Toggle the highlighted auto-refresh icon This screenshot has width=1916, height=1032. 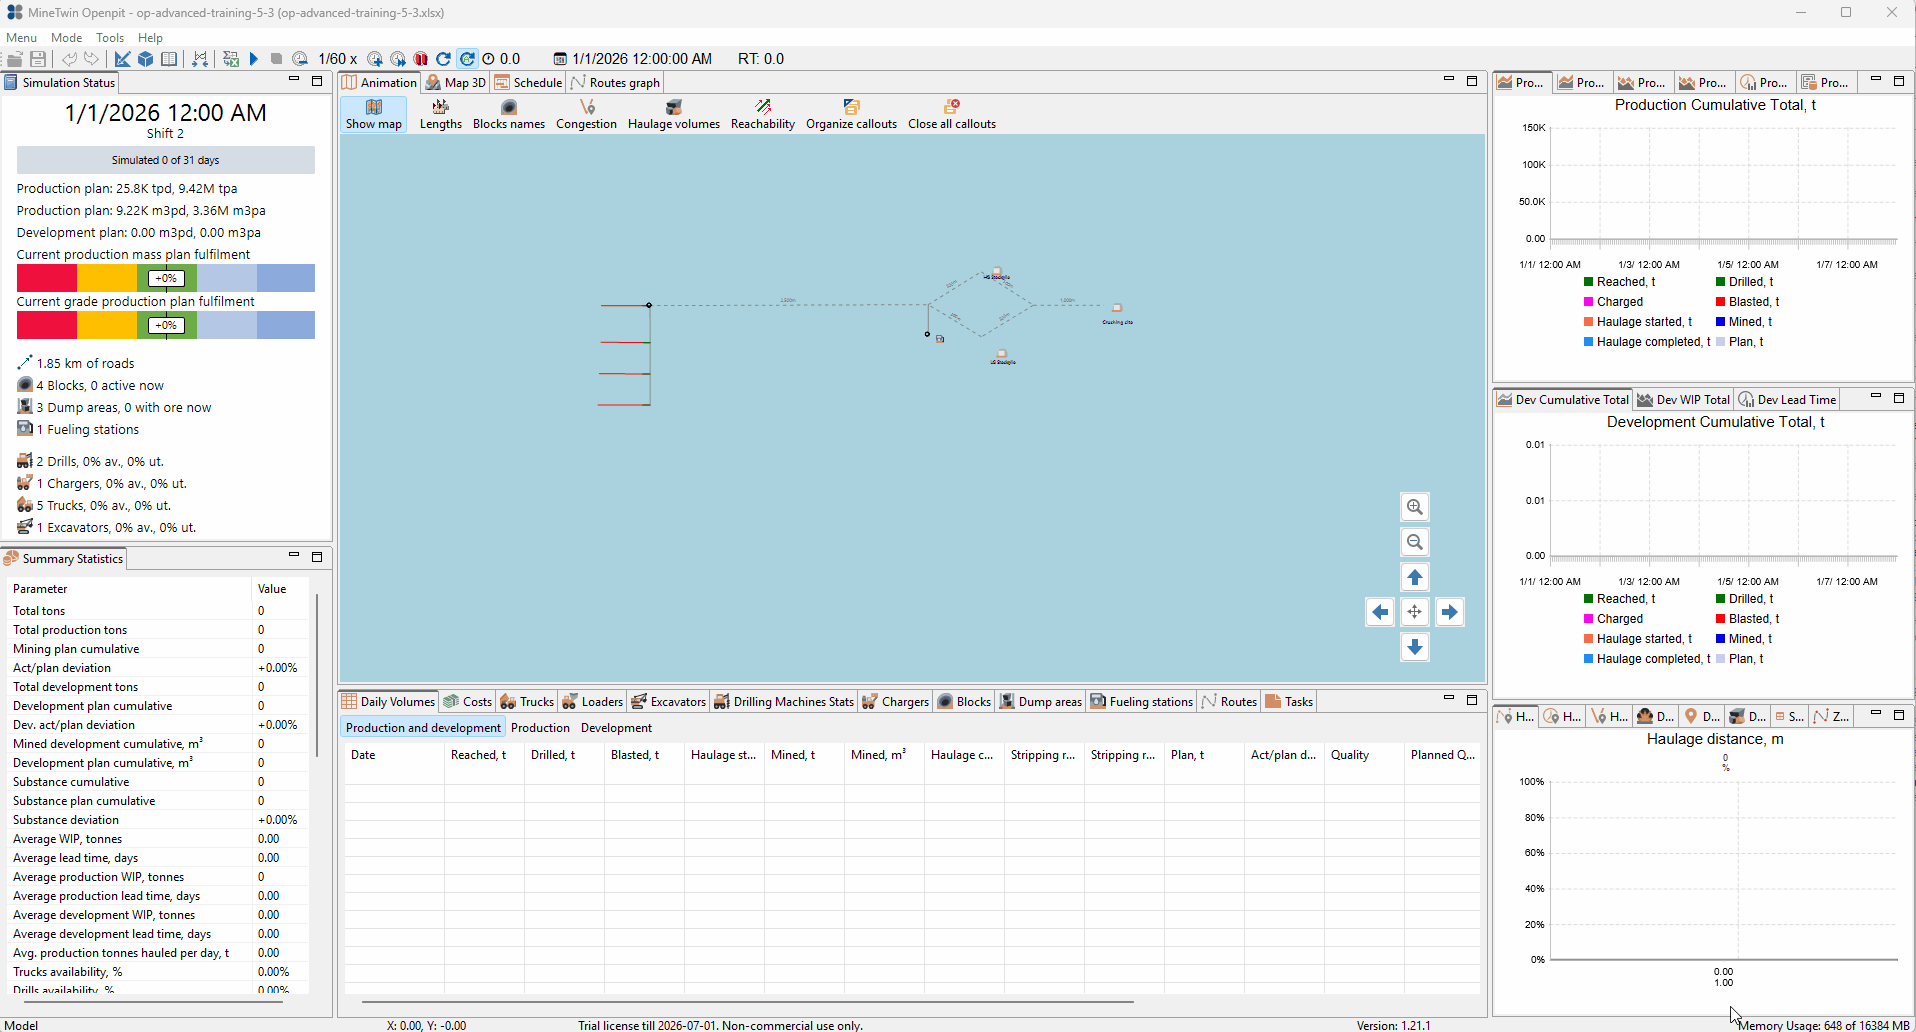coord(467,59)
